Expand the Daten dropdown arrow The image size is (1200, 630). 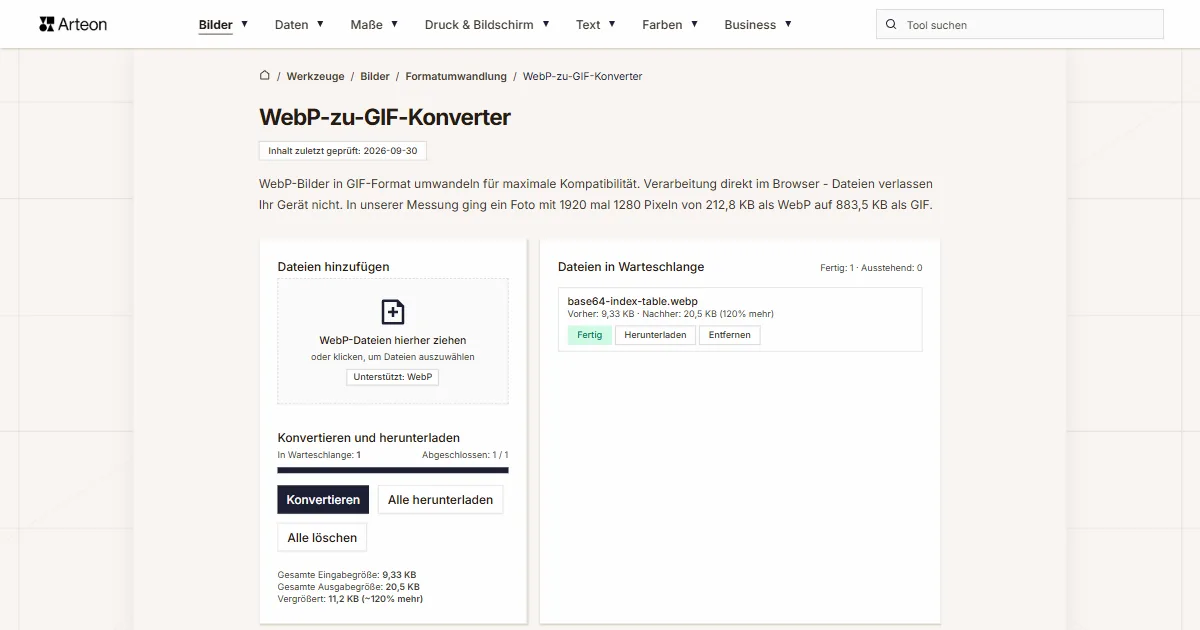pos(320,24)
